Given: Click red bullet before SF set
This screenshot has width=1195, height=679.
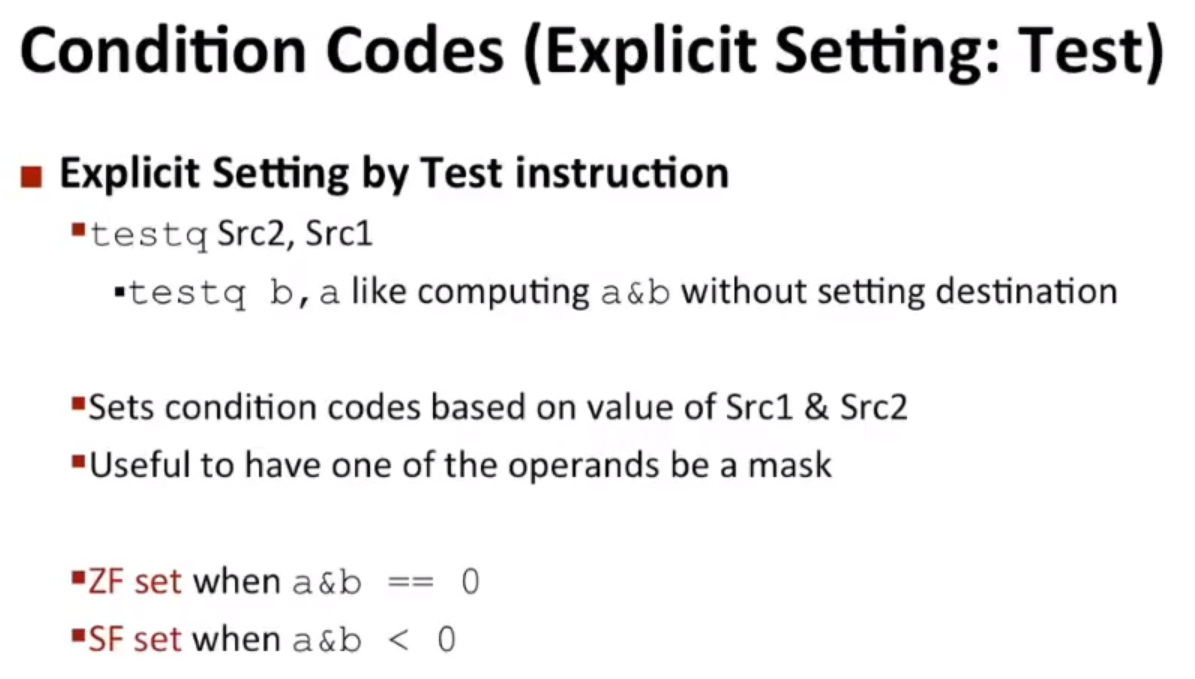Looking at the screenshot, I should click(x=78, y=636).
